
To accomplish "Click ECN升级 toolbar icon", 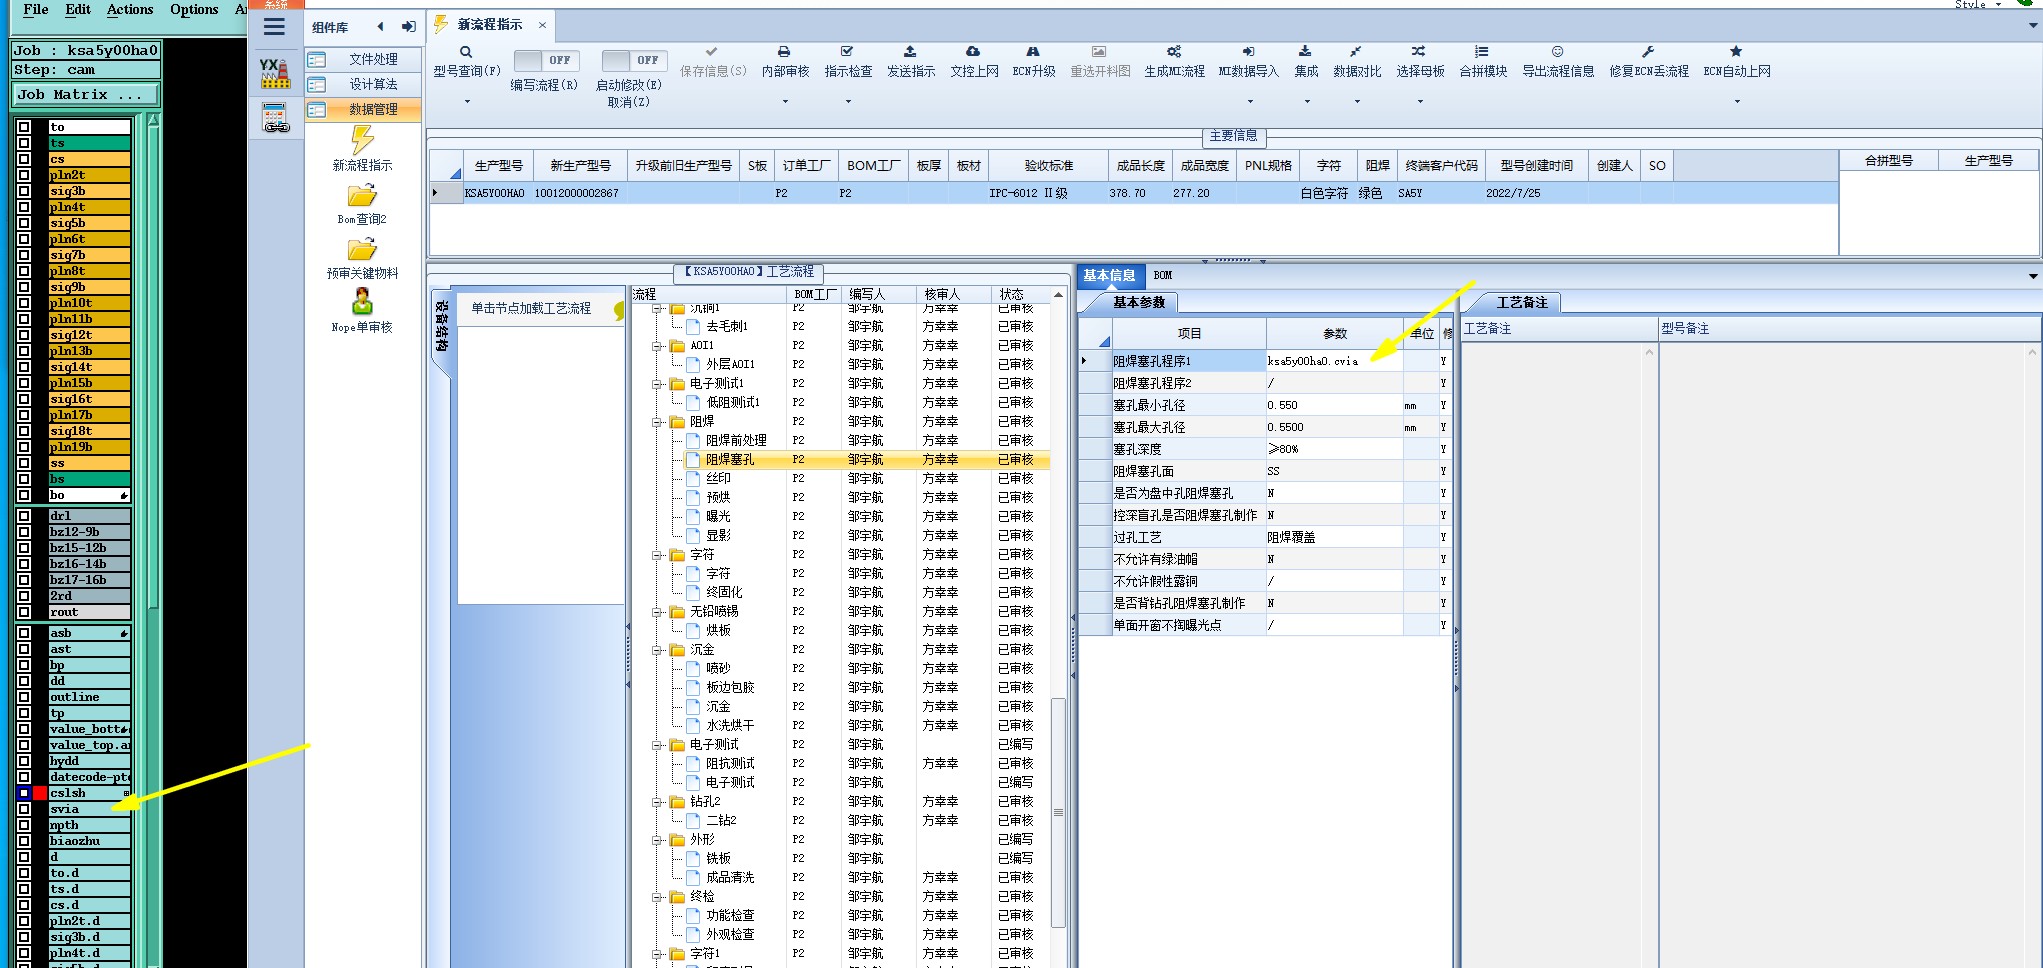I will tap(1034, 61).
